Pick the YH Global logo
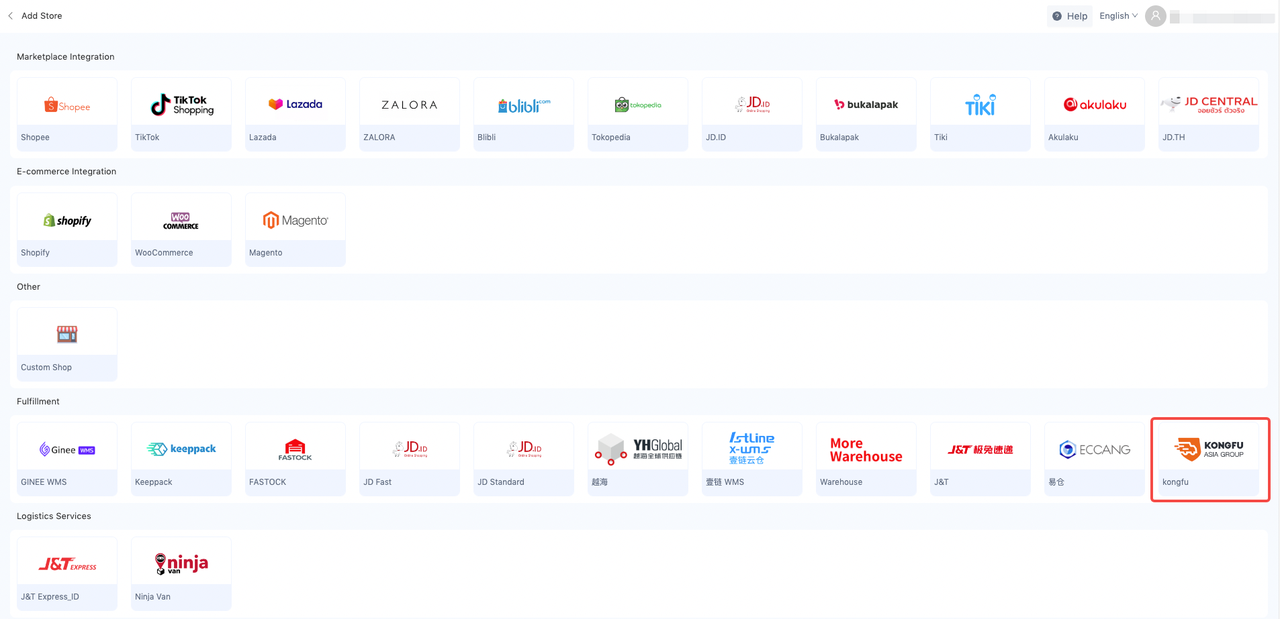This screenshot has width=1280, height=619. (x=637, y=449)
